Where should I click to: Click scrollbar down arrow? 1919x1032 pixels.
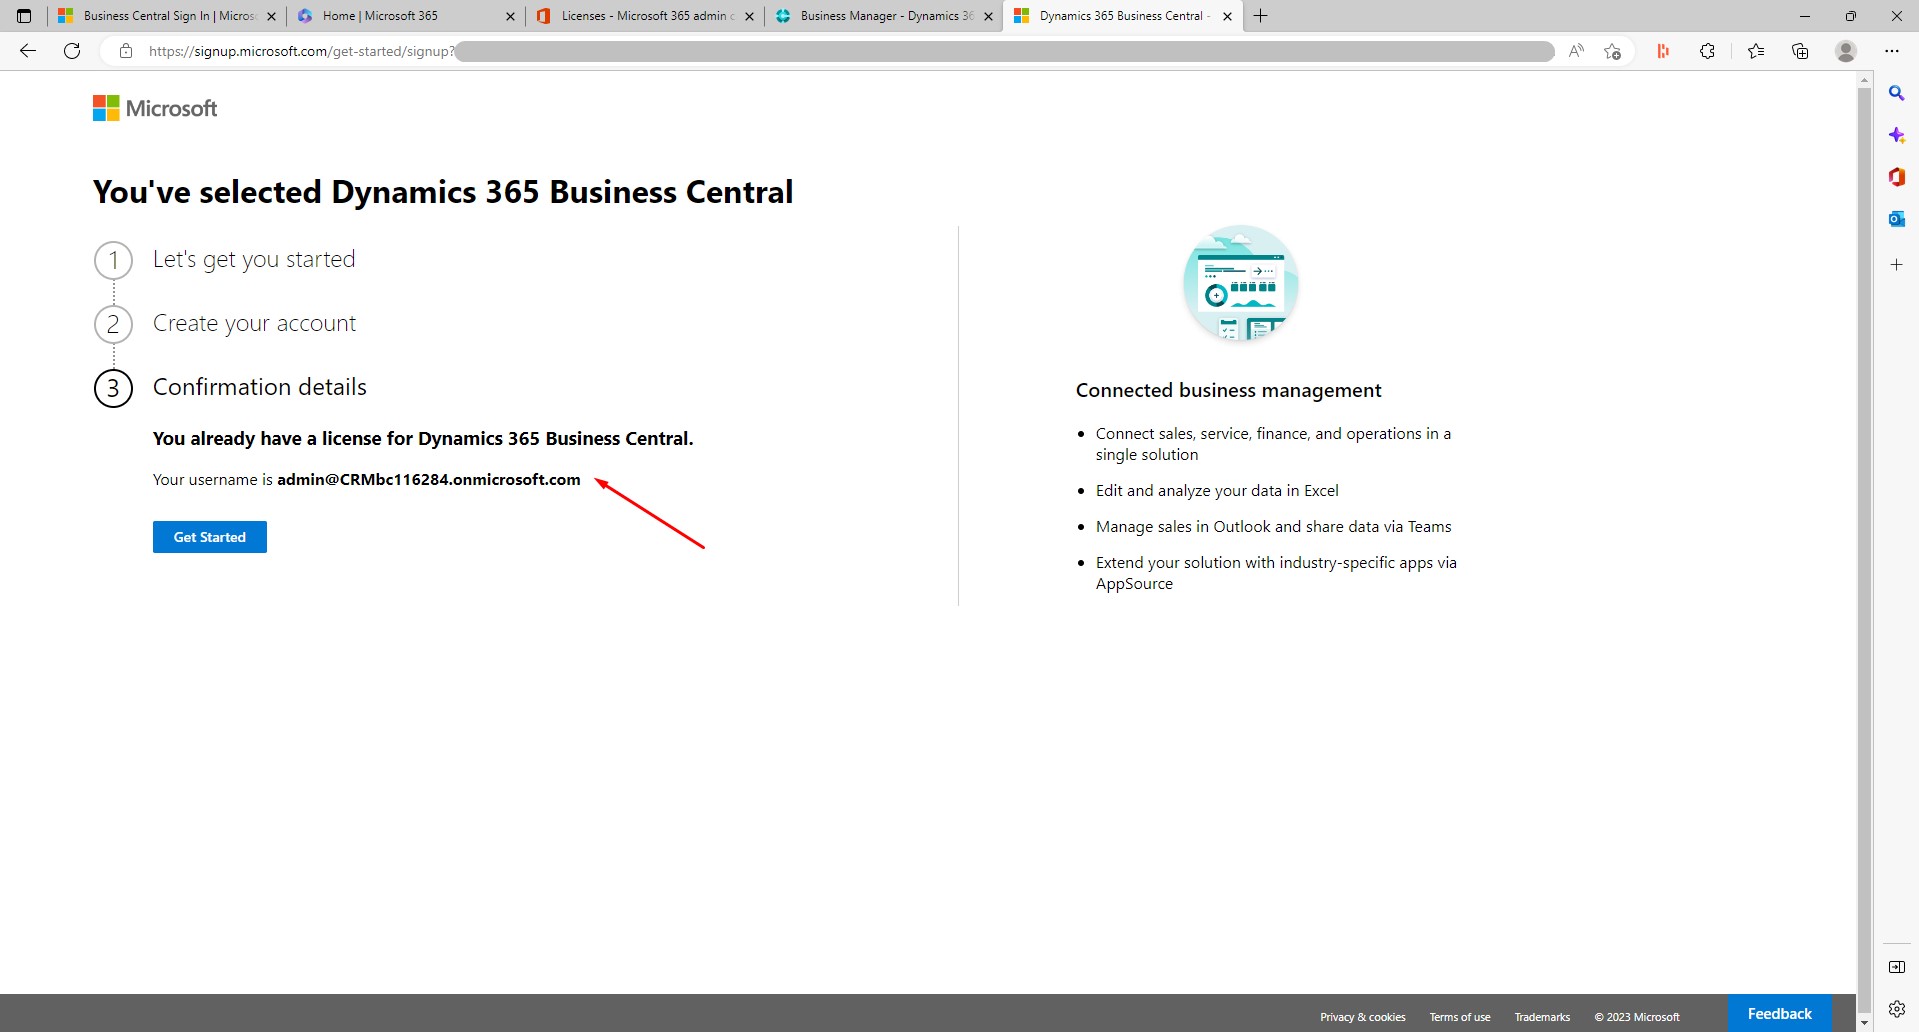click(x=1864, y=1023)
